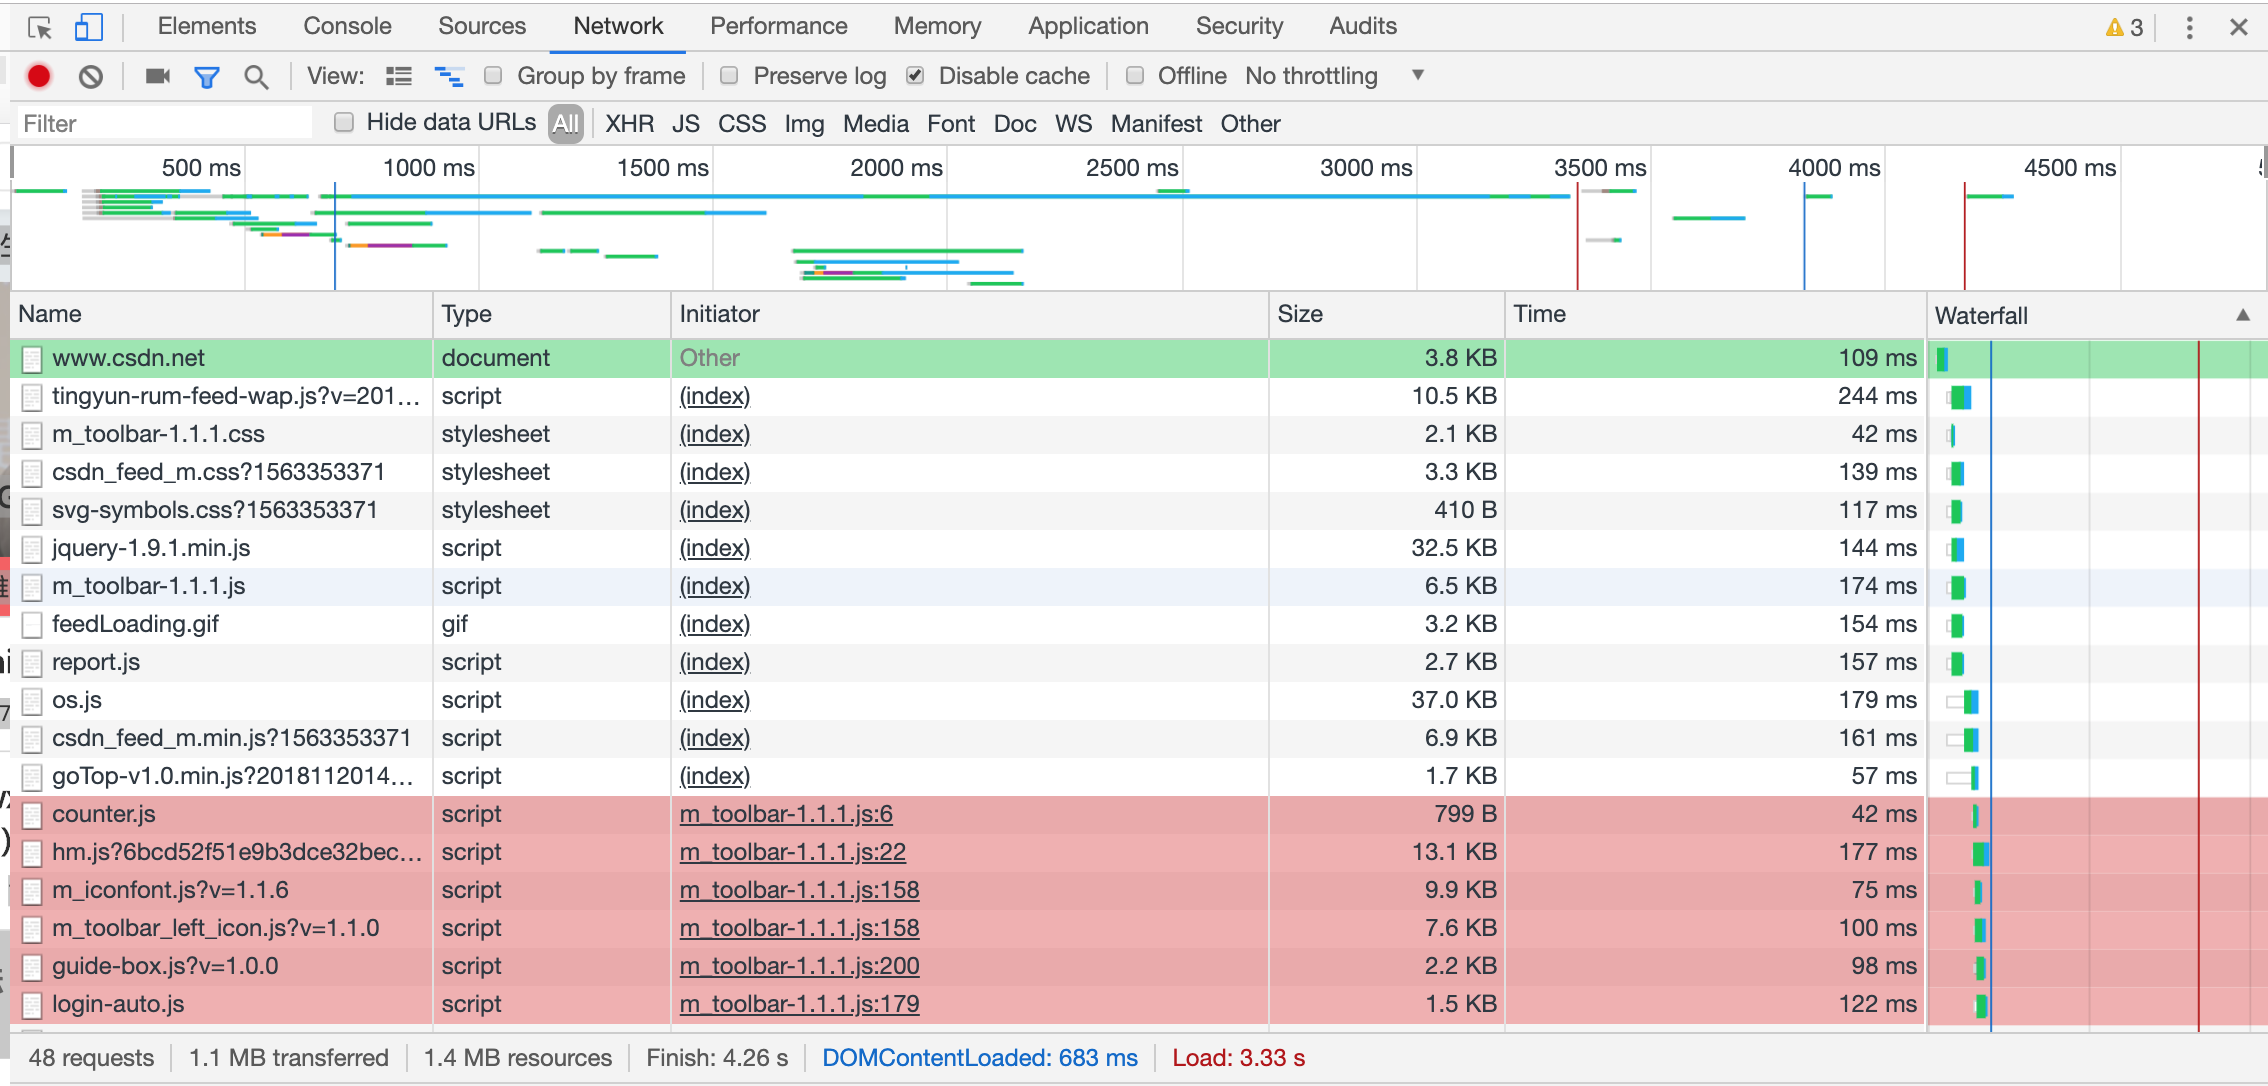Screen dimensions: 2268x1086
Task: Open the DevTools three-dot menu
Action: pyautogui.click(x=2189, y=27)
